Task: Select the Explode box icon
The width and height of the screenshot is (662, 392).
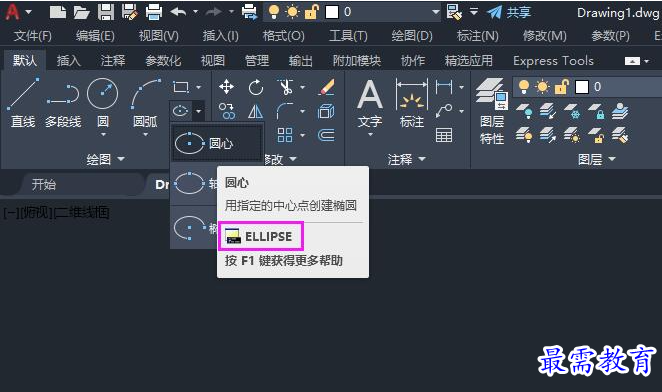Action: [x=326, y=112]
